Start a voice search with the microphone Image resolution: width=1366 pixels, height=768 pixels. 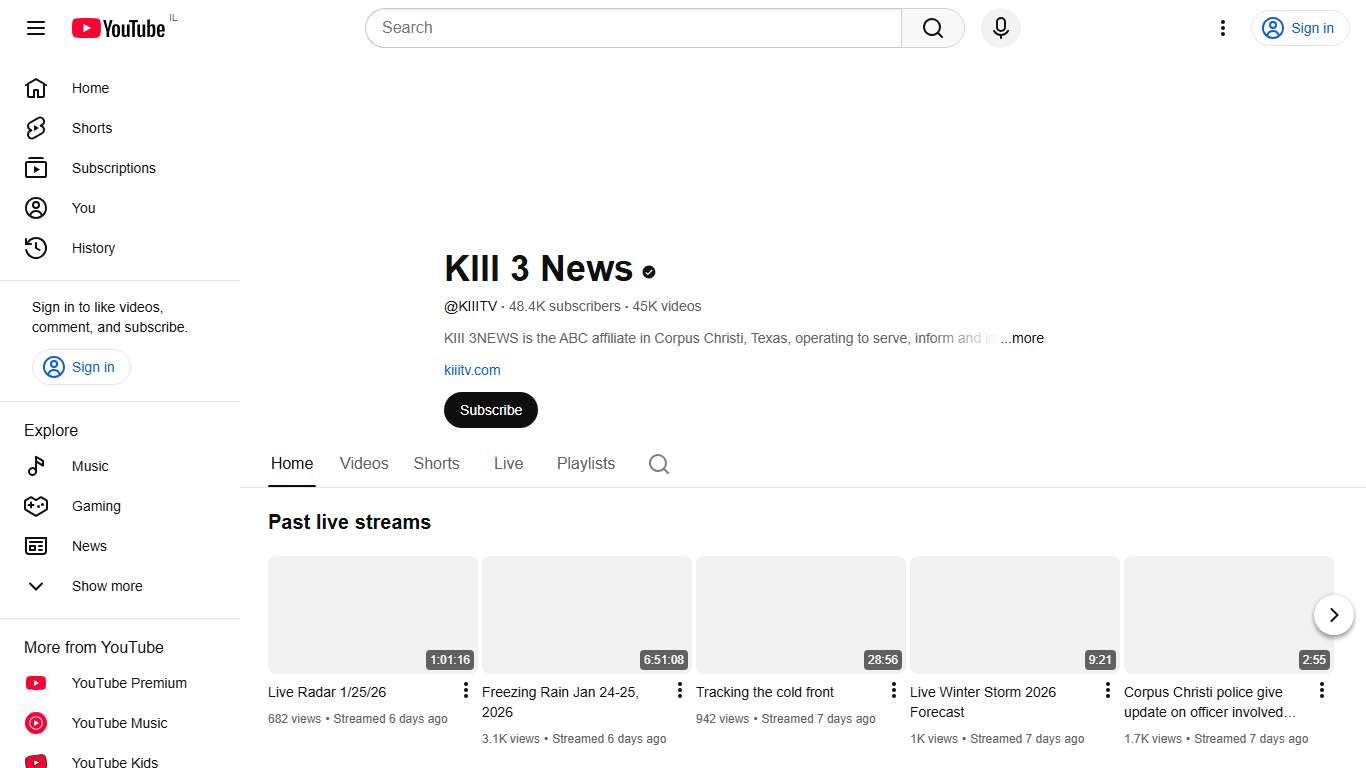pos(1000,28)
